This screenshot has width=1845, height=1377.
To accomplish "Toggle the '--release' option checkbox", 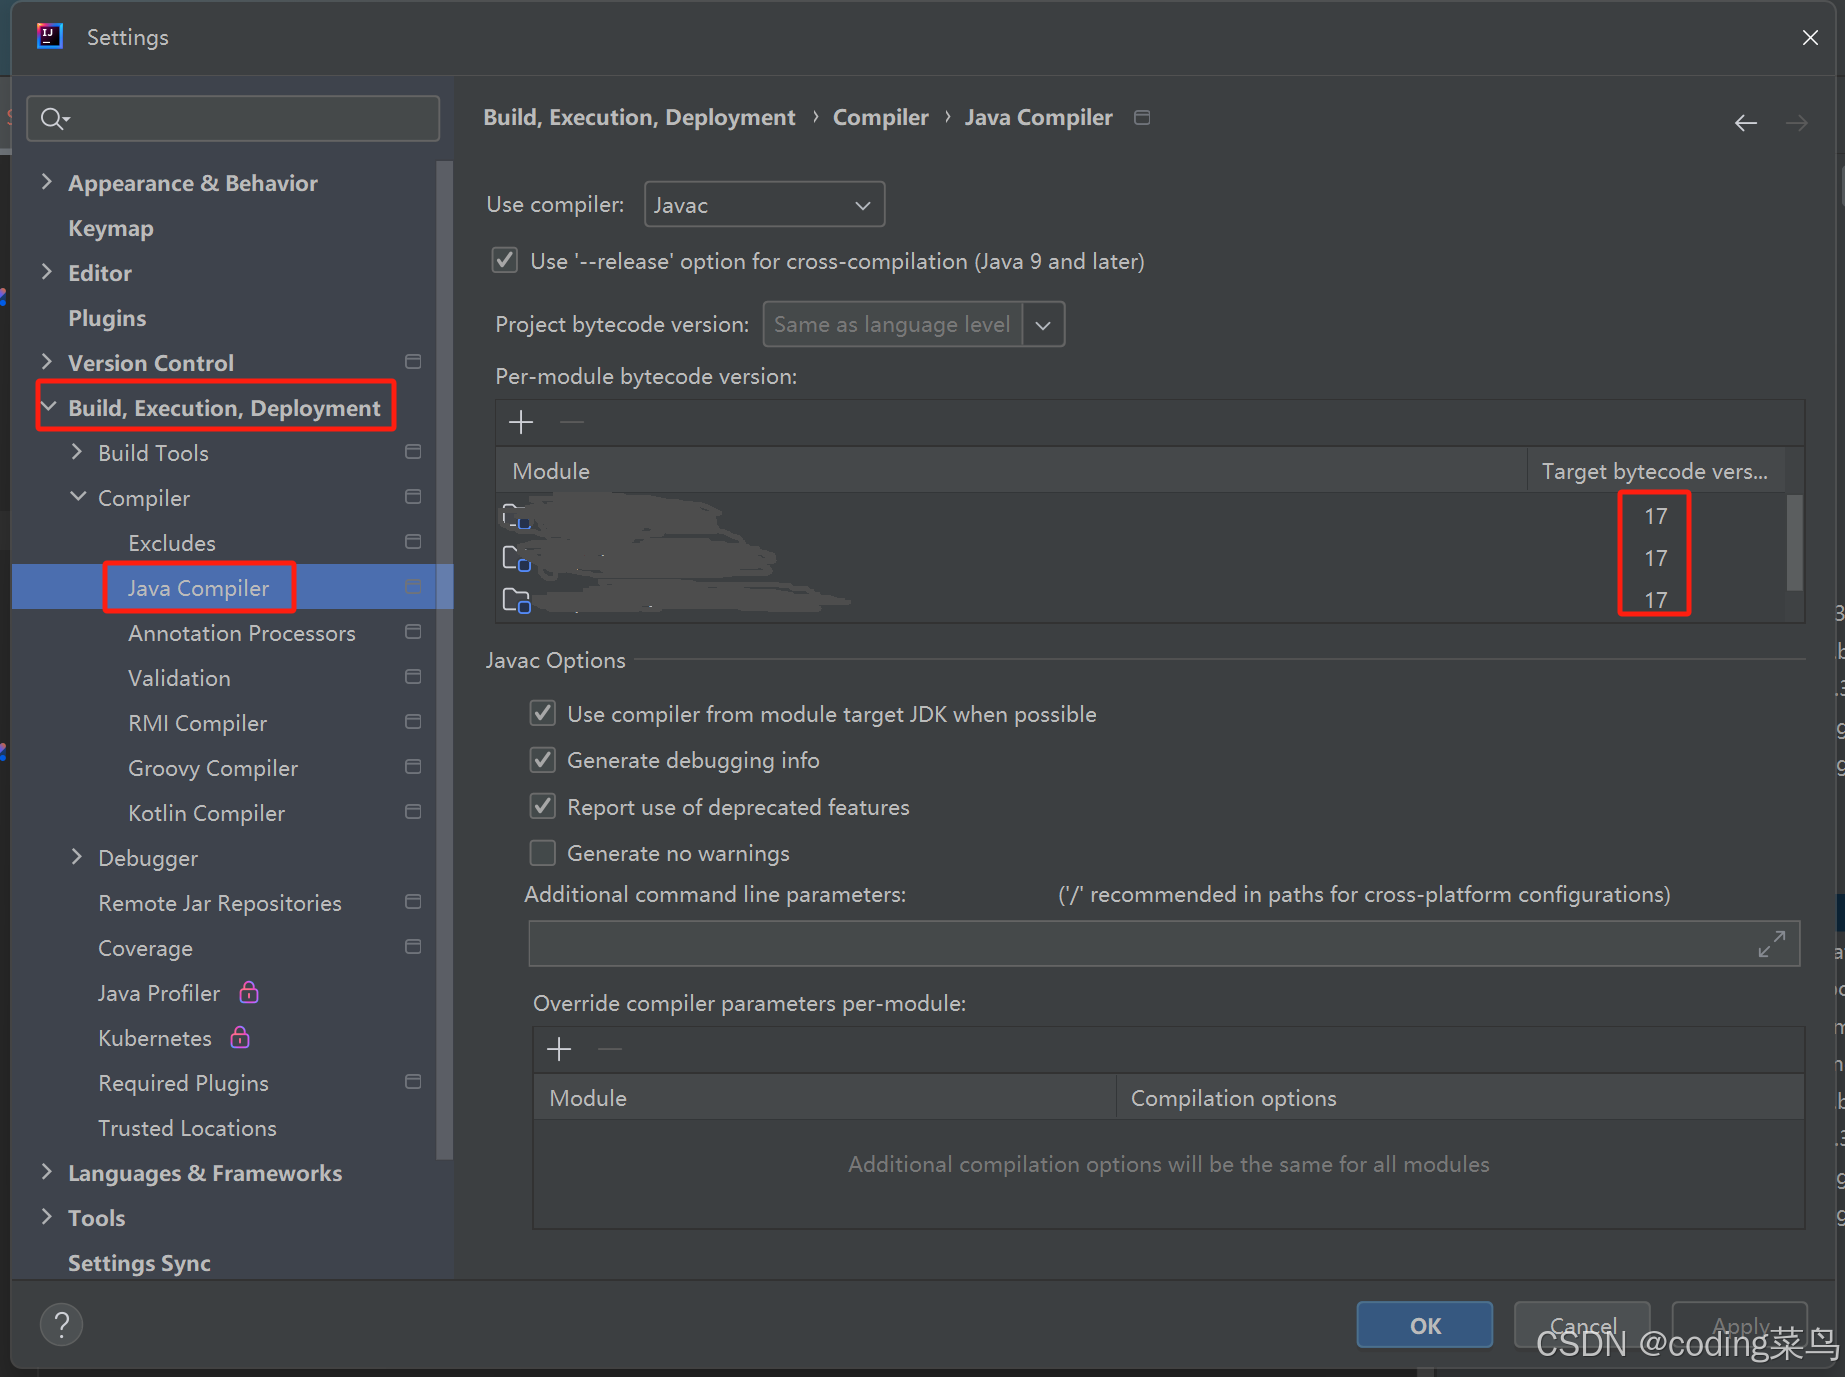I will coord(505,260).
